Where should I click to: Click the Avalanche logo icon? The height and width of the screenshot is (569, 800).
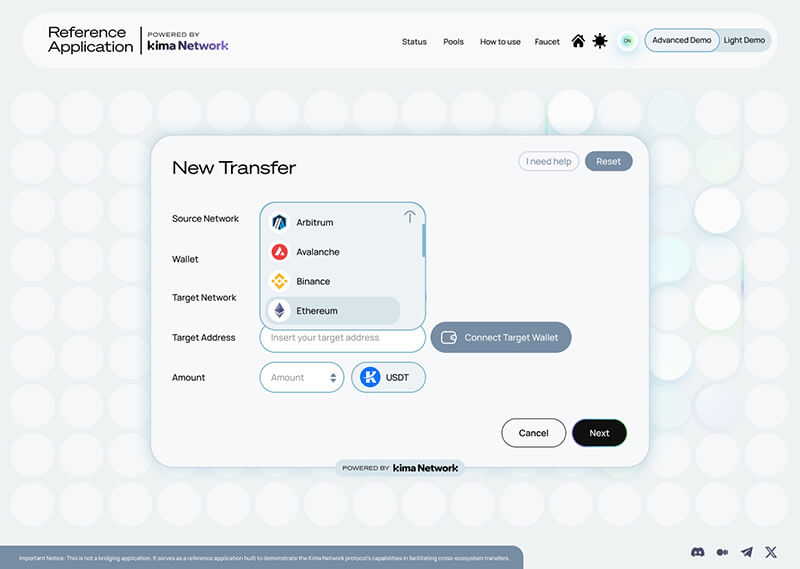pos(279,252)
